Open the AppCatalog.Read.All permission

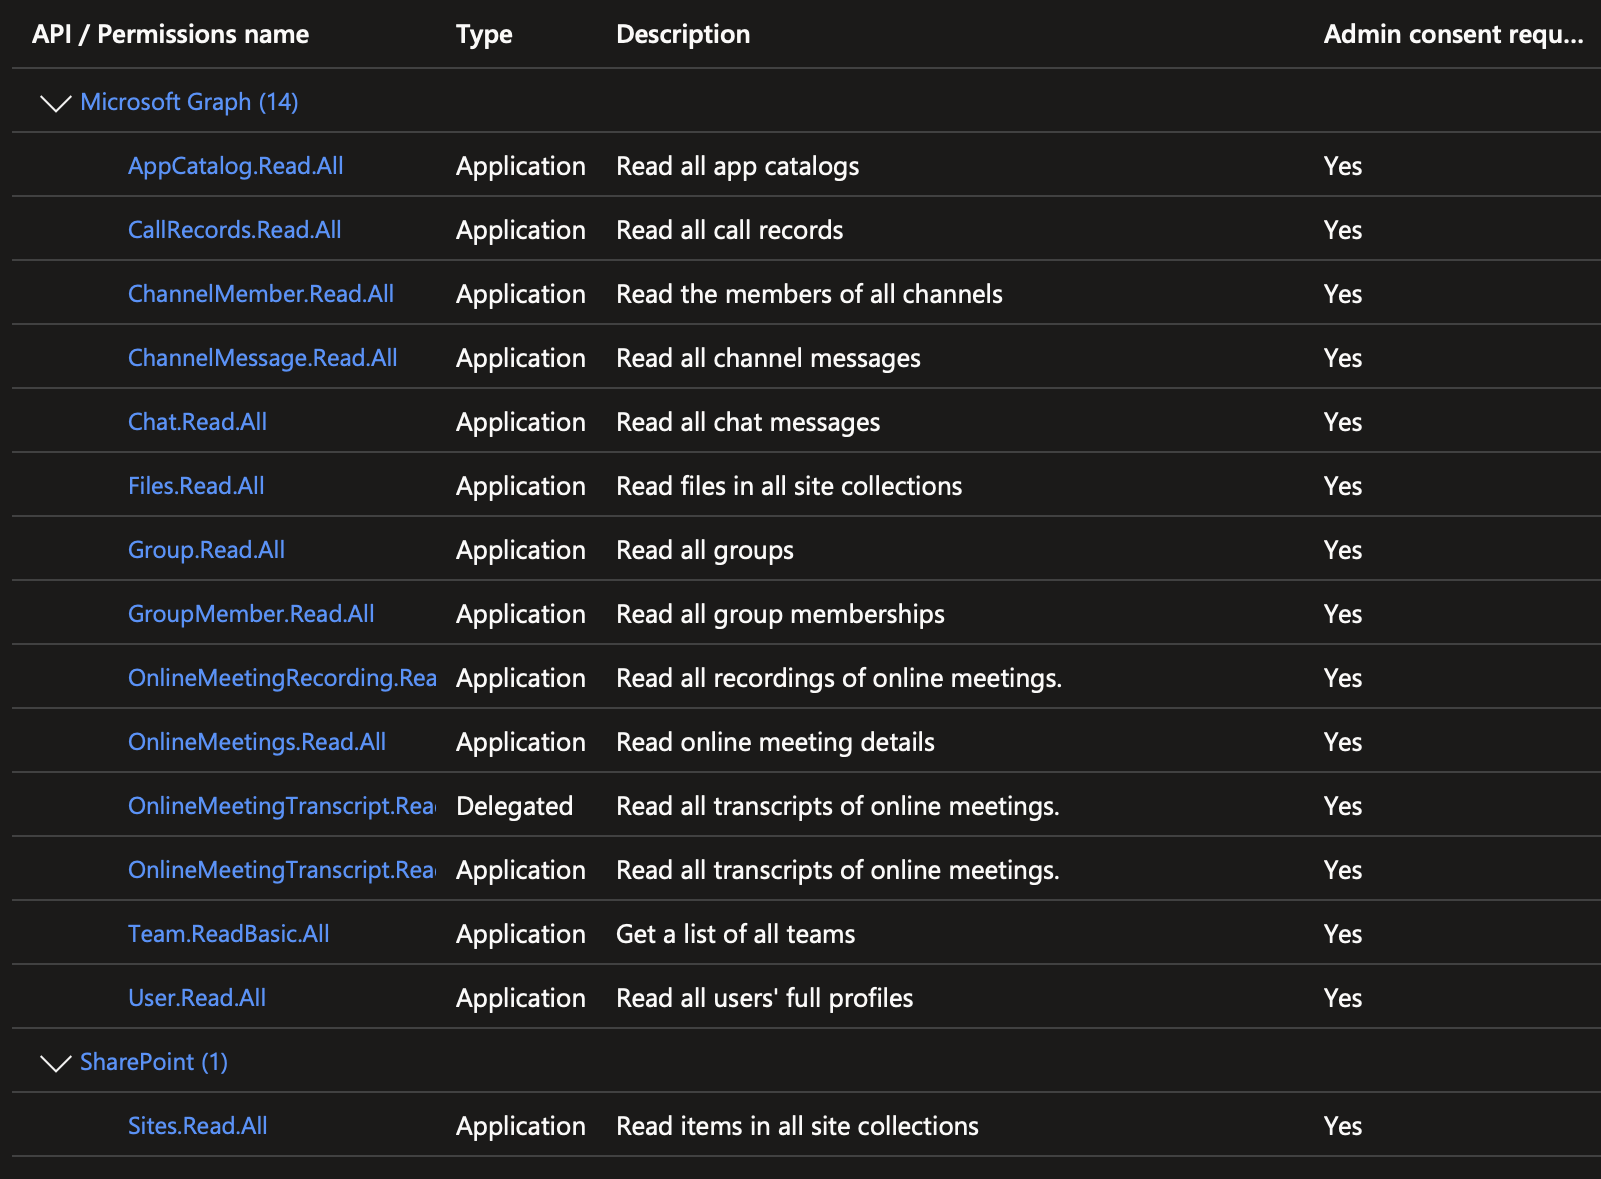pos(236,166)
